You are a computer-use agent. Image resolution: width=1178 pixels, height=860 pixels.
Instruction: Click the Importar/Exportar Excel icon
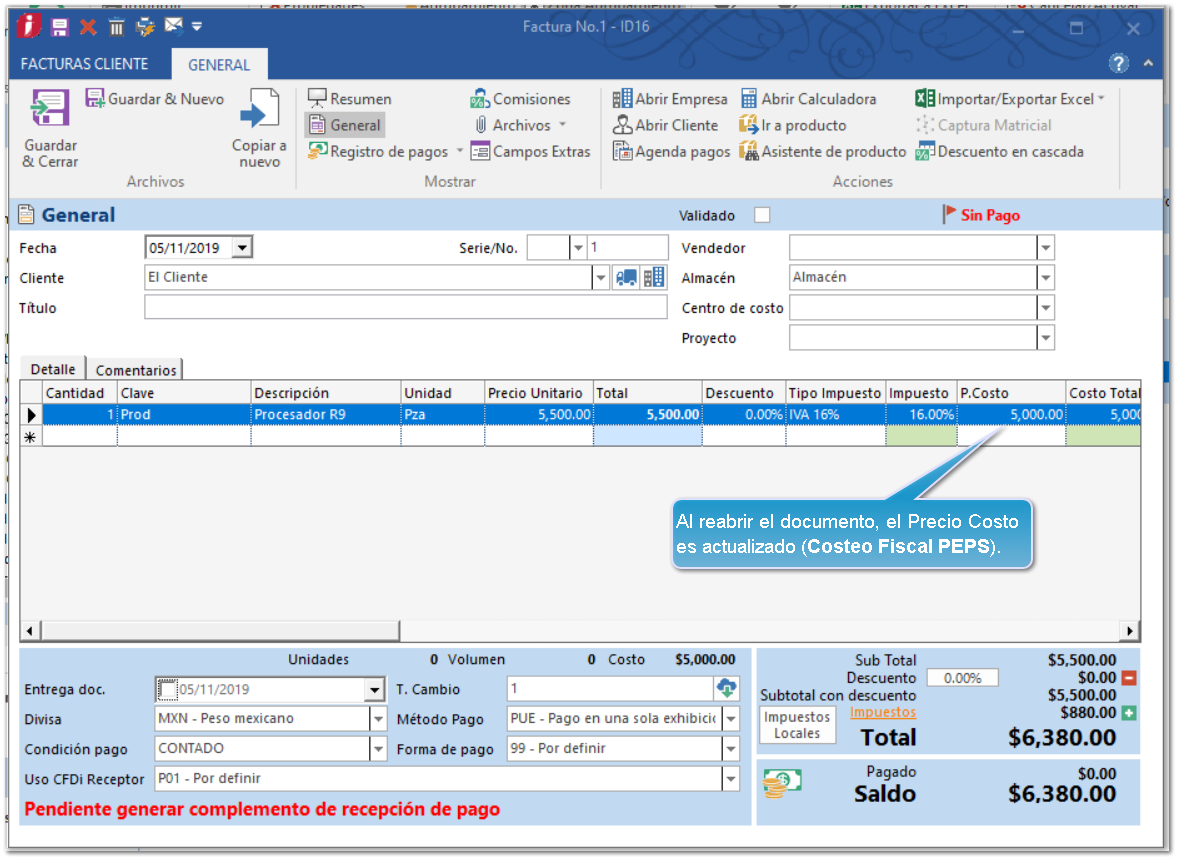[925, 99]
